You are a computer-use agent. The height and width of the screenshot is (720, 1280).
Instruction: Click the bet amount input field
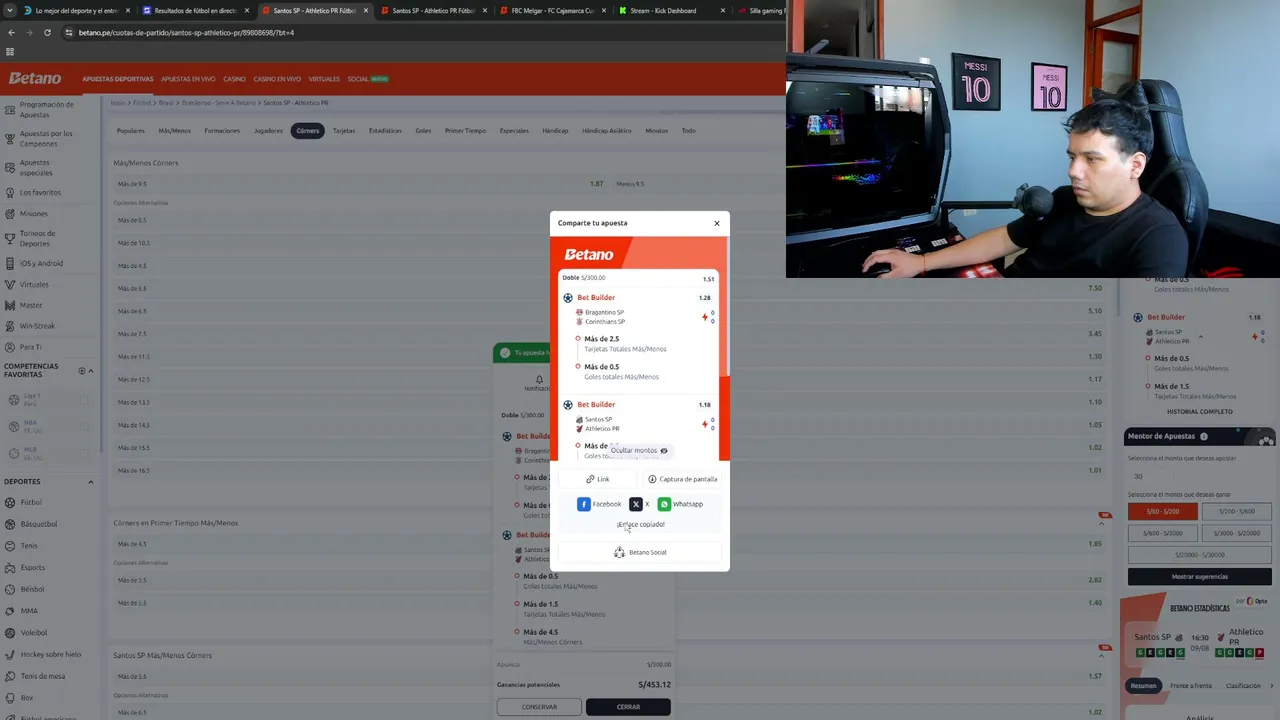pyautogui.click(x=1200, y=476)
